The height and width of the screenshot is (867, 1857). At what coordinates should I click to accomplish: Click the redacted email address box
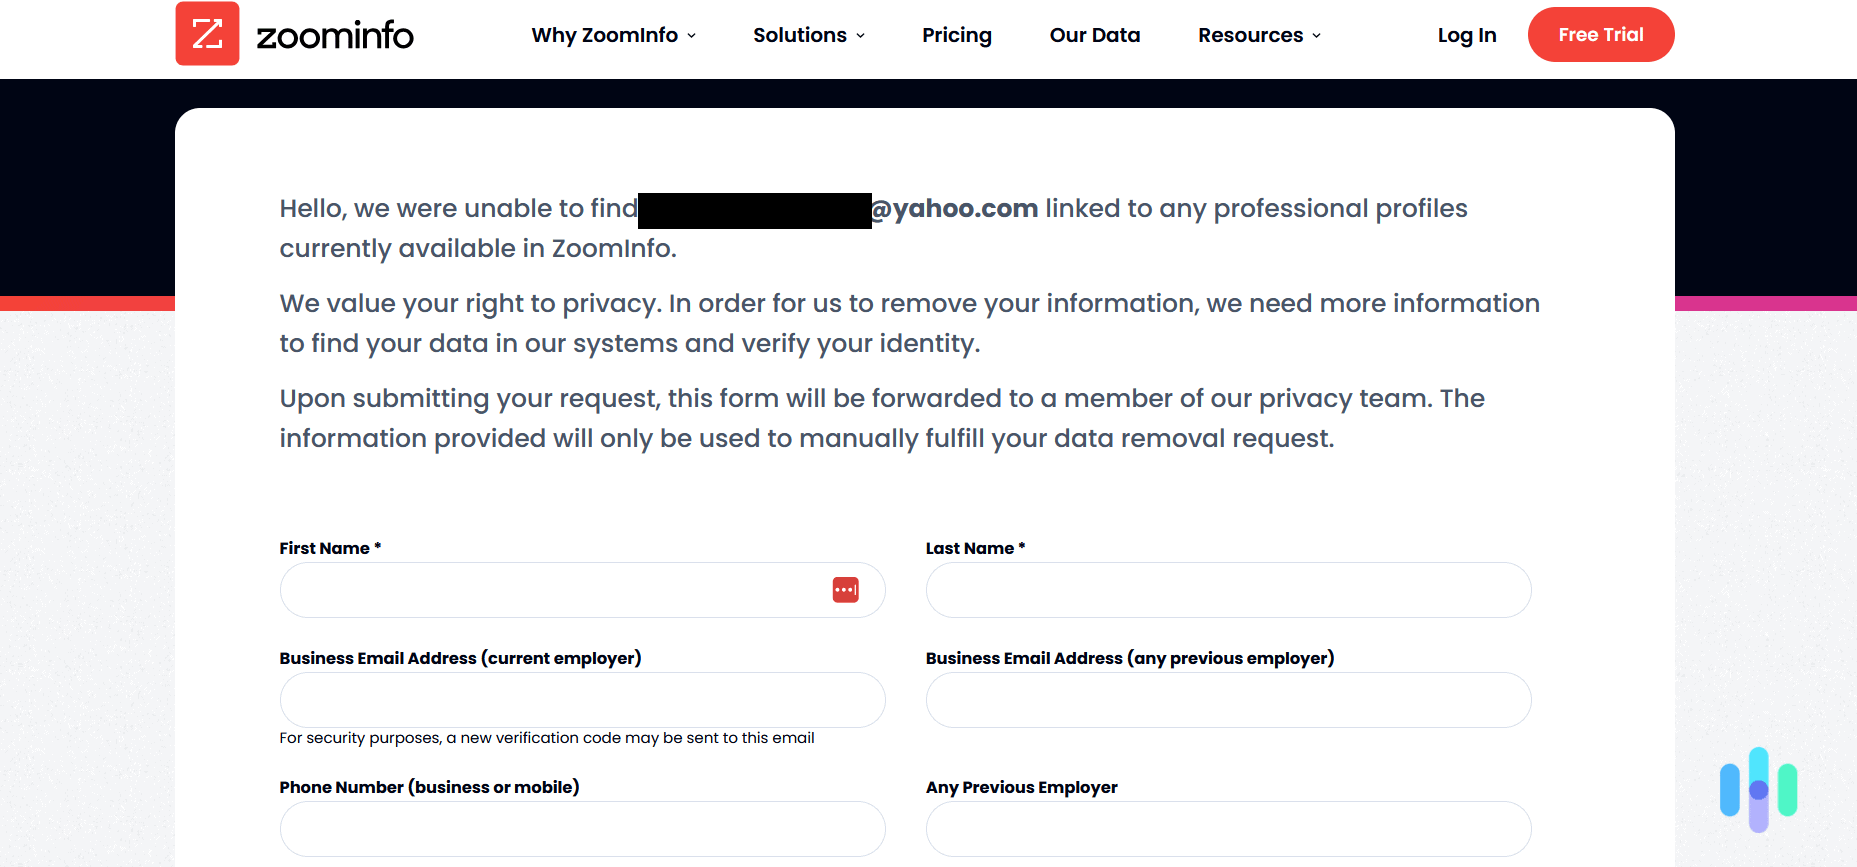pyautogui.click(x=755, y=208)
